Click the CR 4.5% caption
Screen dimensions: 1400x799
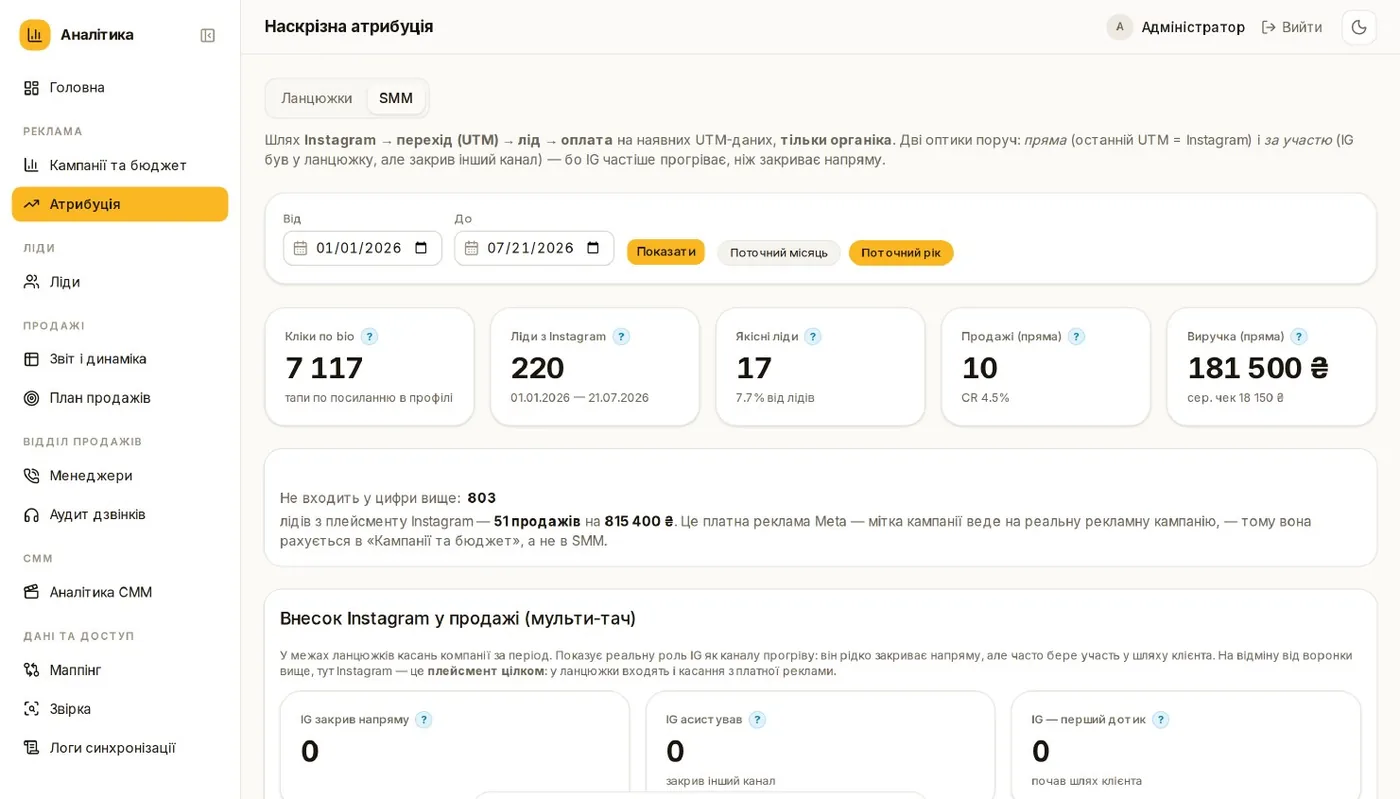coord(986,398)
